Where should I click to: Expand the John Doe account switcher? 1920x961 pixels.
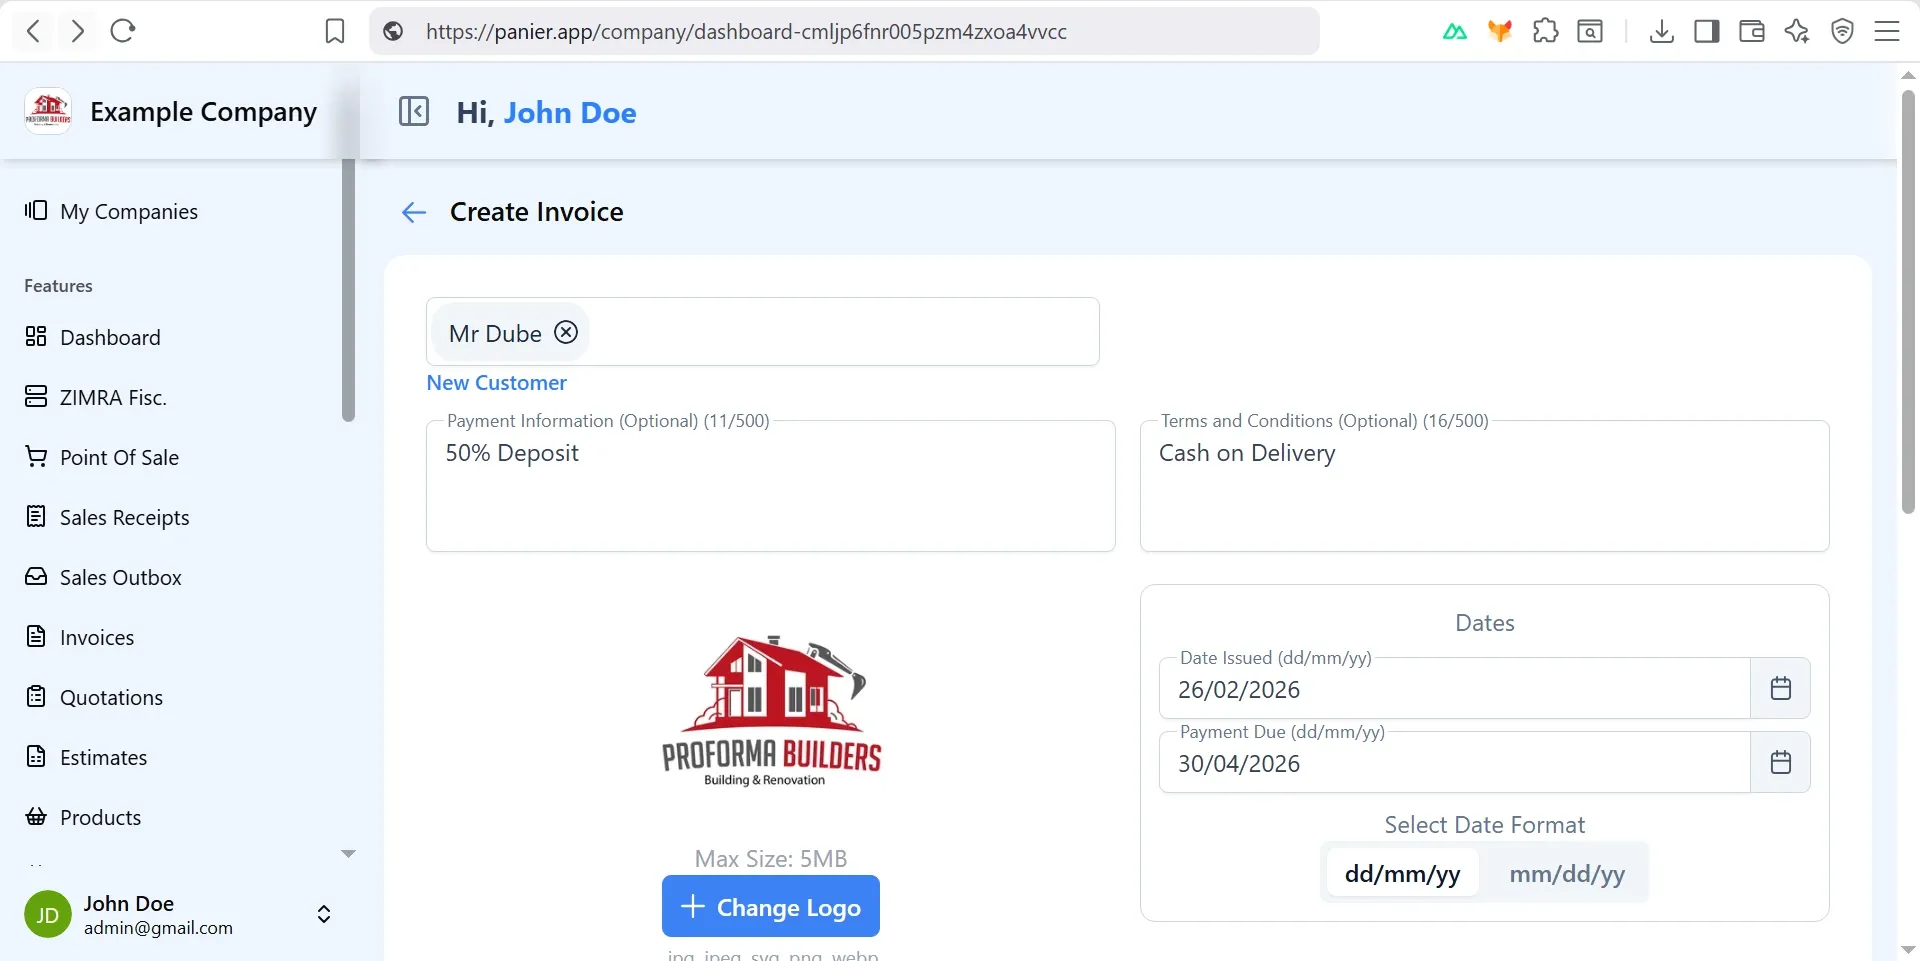click(324, 914)
